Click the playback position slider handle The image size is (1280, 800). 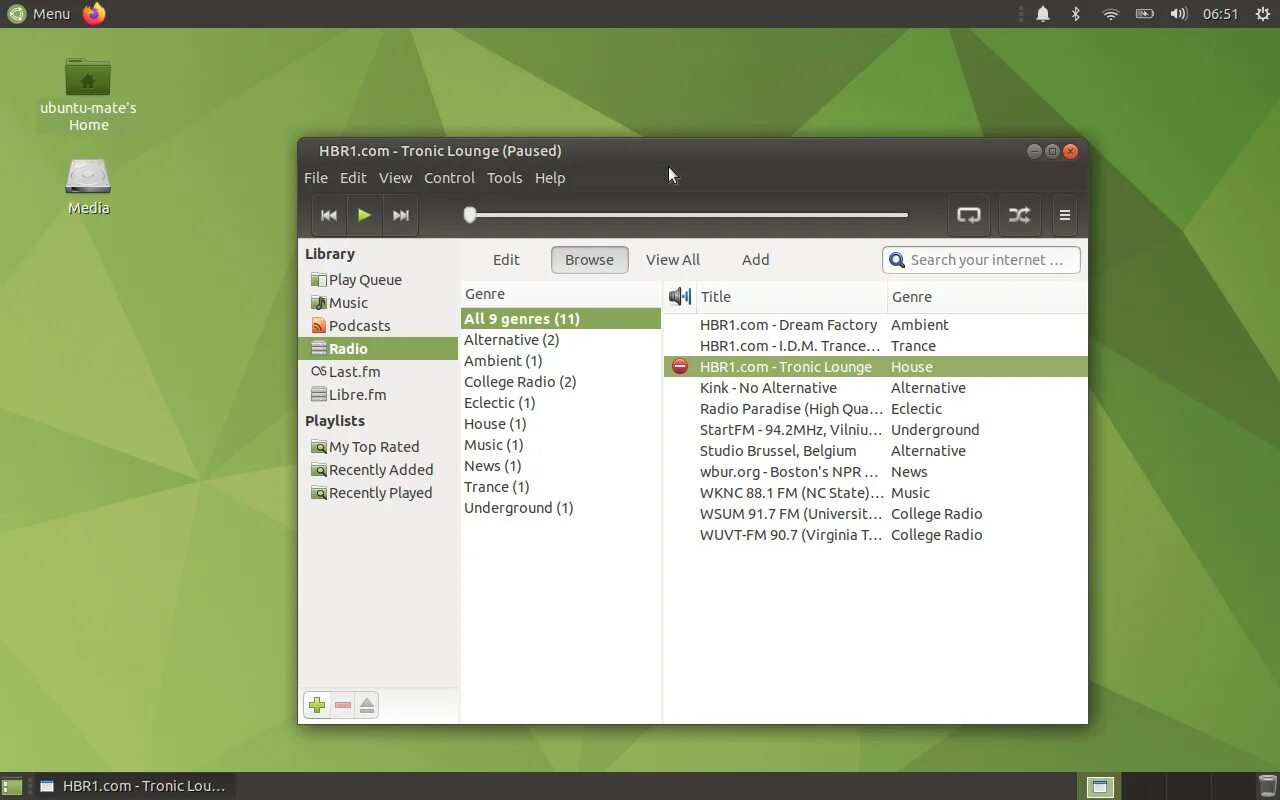point(470,214)
